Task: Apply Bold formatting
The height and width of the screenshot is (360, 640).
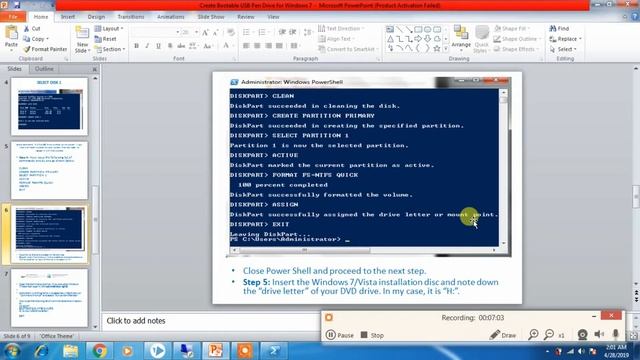Action: (137, 46)
